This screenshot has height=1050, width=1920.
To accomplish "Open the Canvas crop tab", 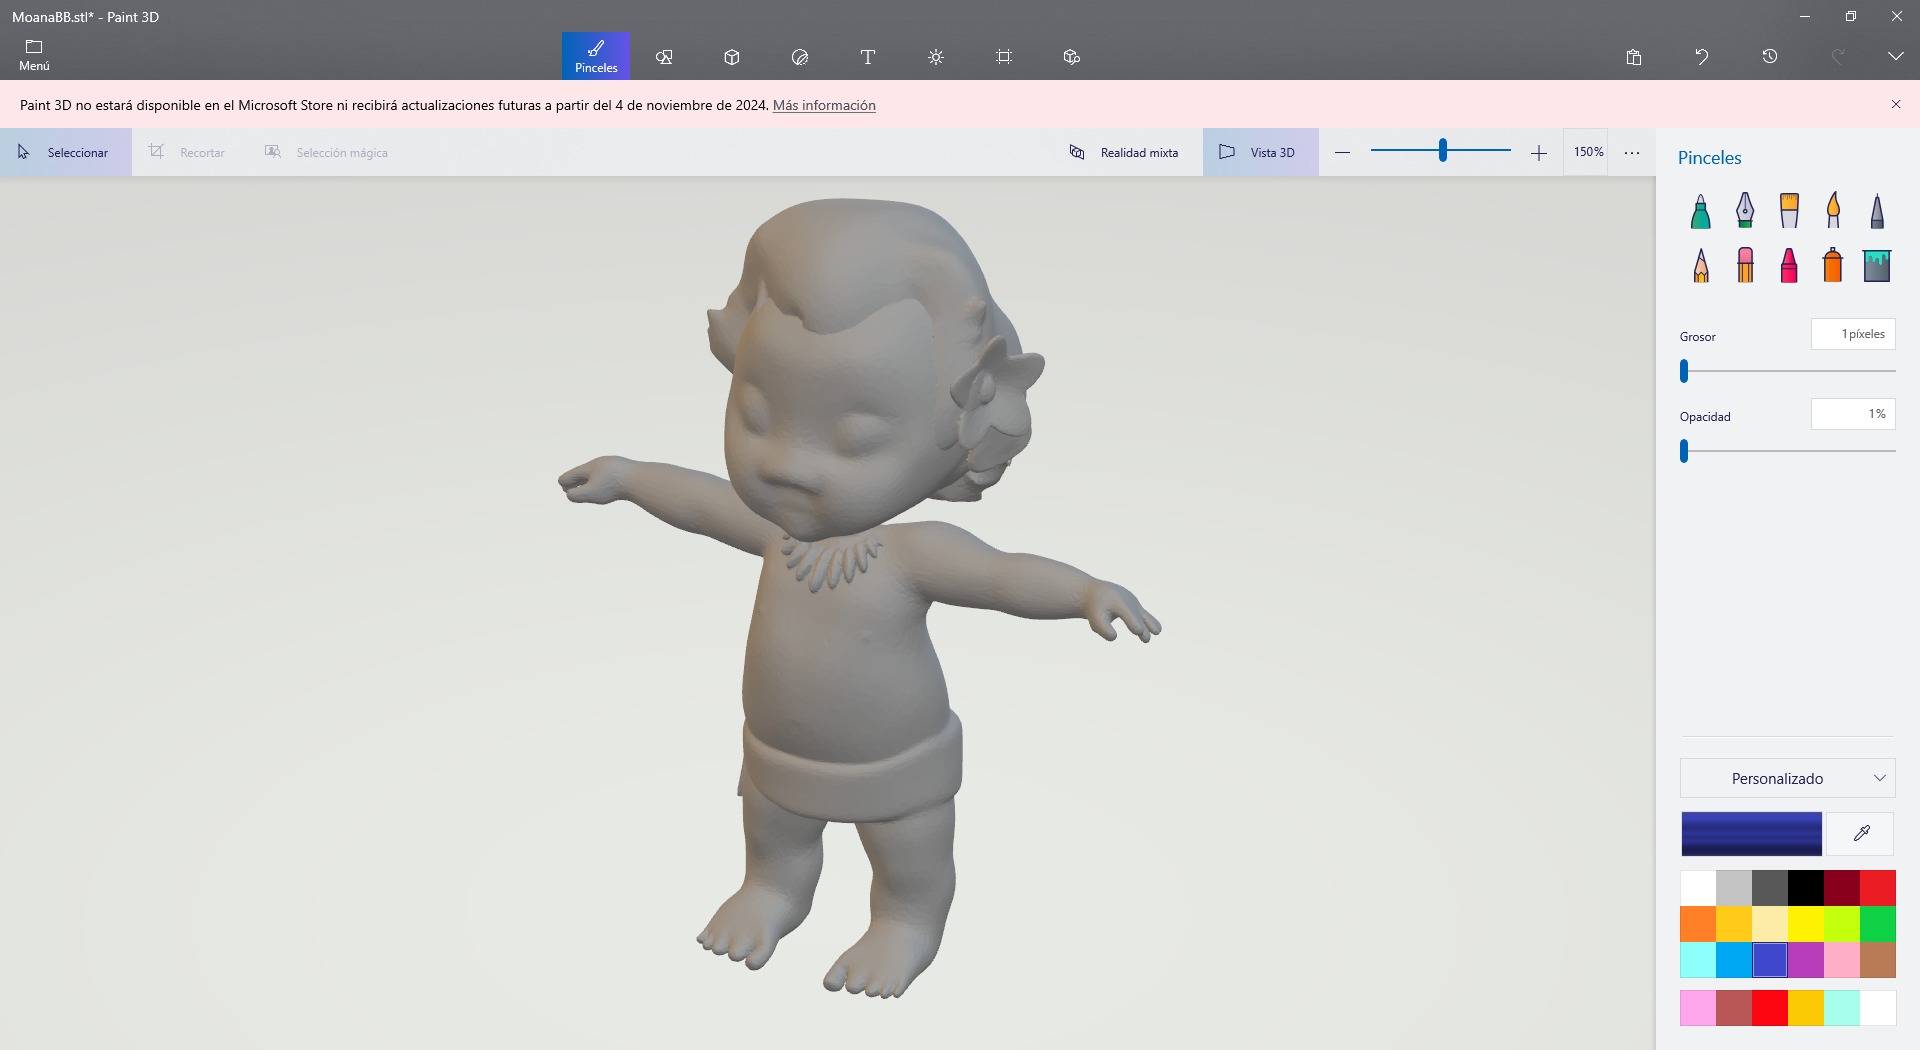I will 1004,57.
